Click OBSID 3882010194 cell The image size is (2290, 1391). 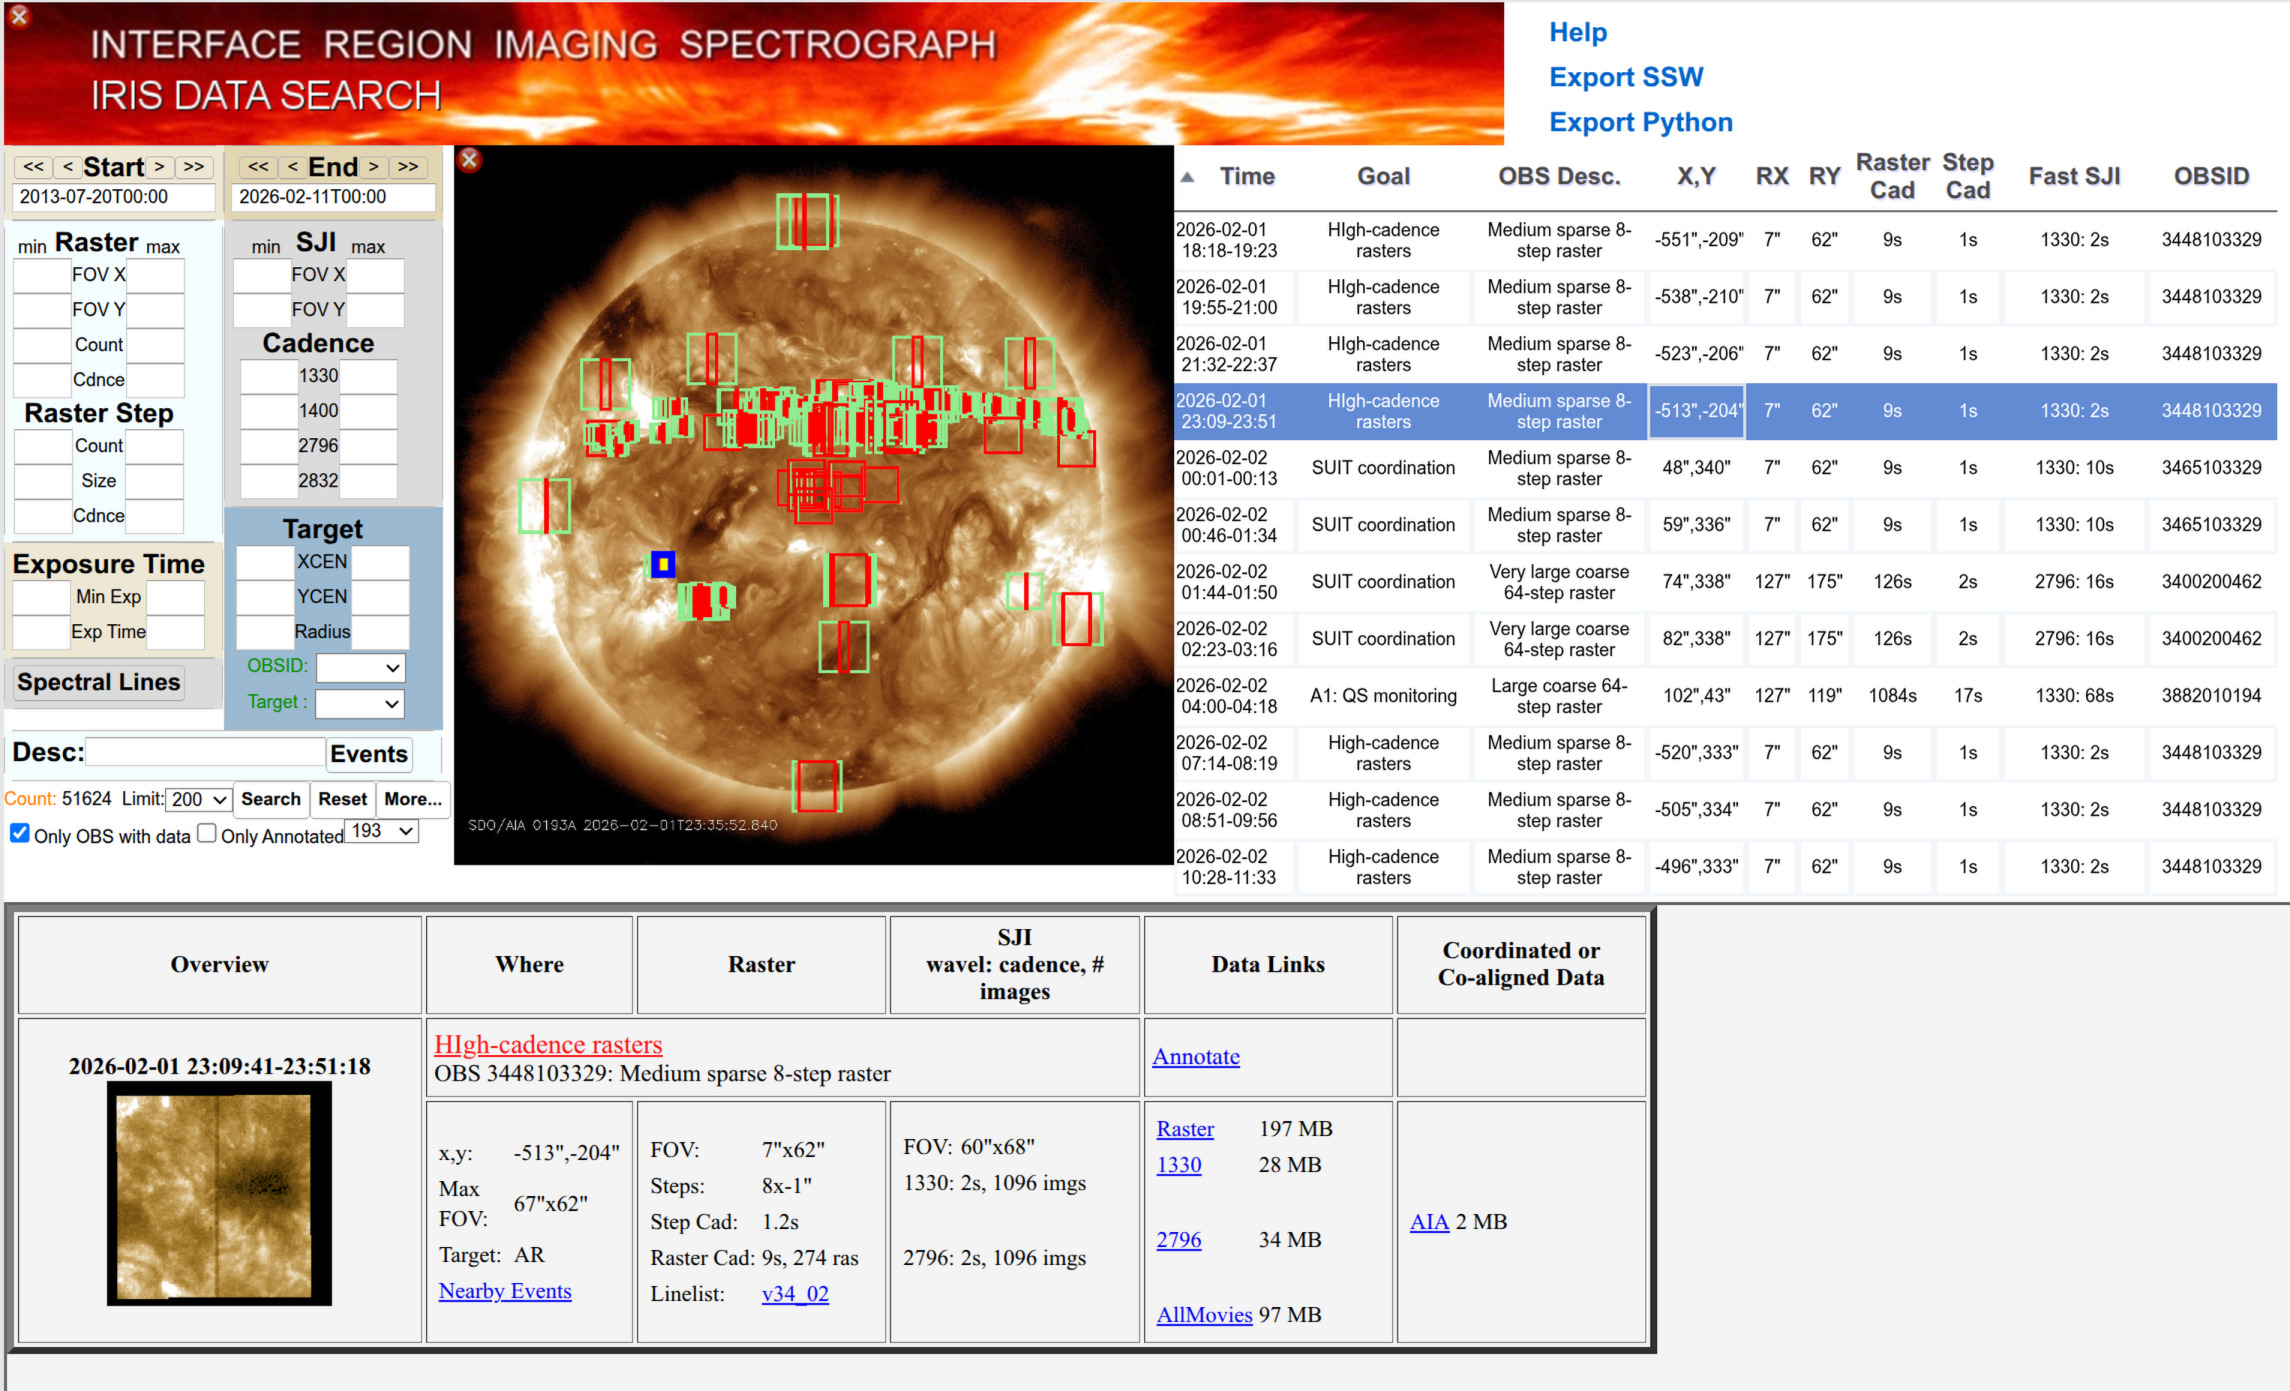(2211, 696)
